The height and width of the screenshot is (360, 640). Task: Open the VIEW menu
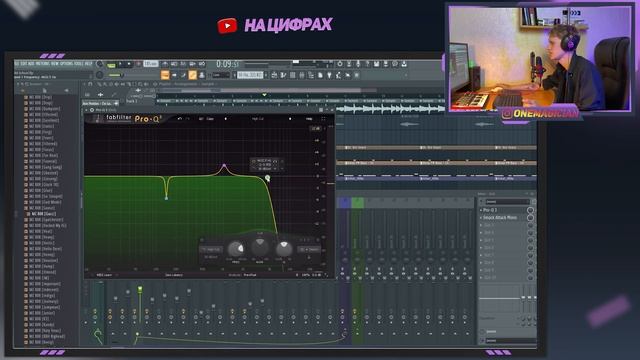55,64
